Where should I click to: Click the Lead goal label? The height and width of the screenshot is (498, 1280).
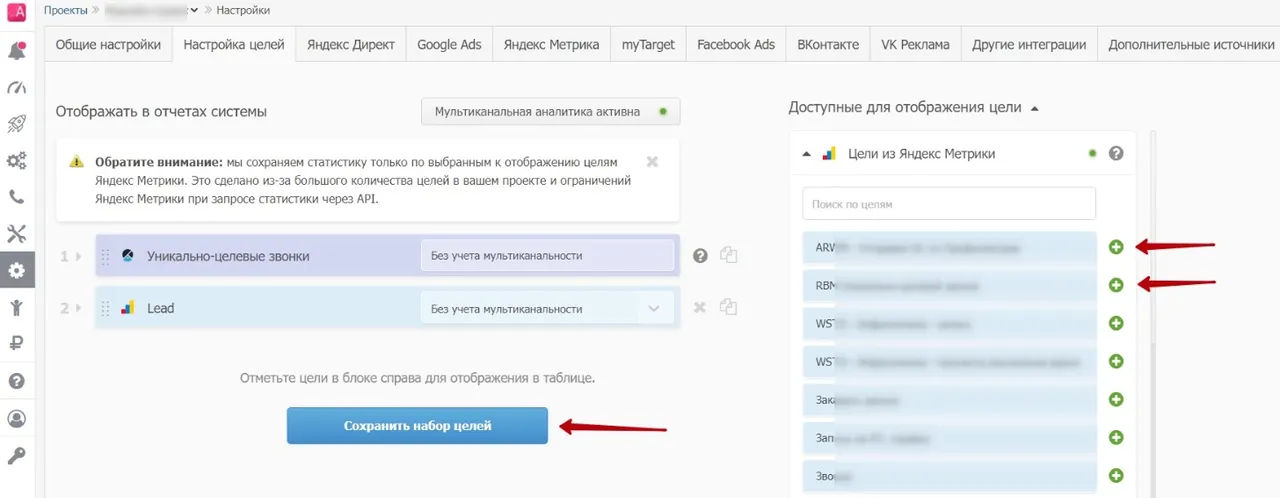[160, 308]
